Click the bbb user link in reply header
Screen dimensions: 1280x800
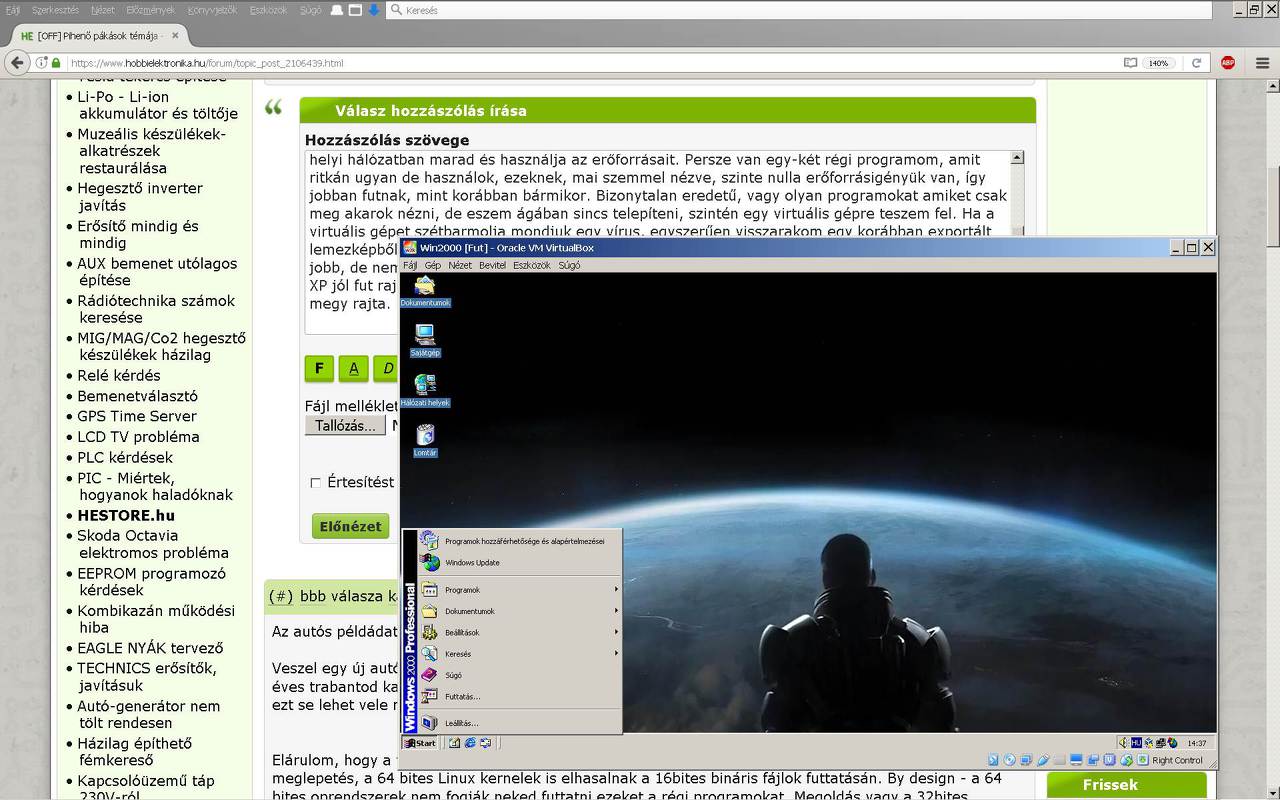click(313, 596)
